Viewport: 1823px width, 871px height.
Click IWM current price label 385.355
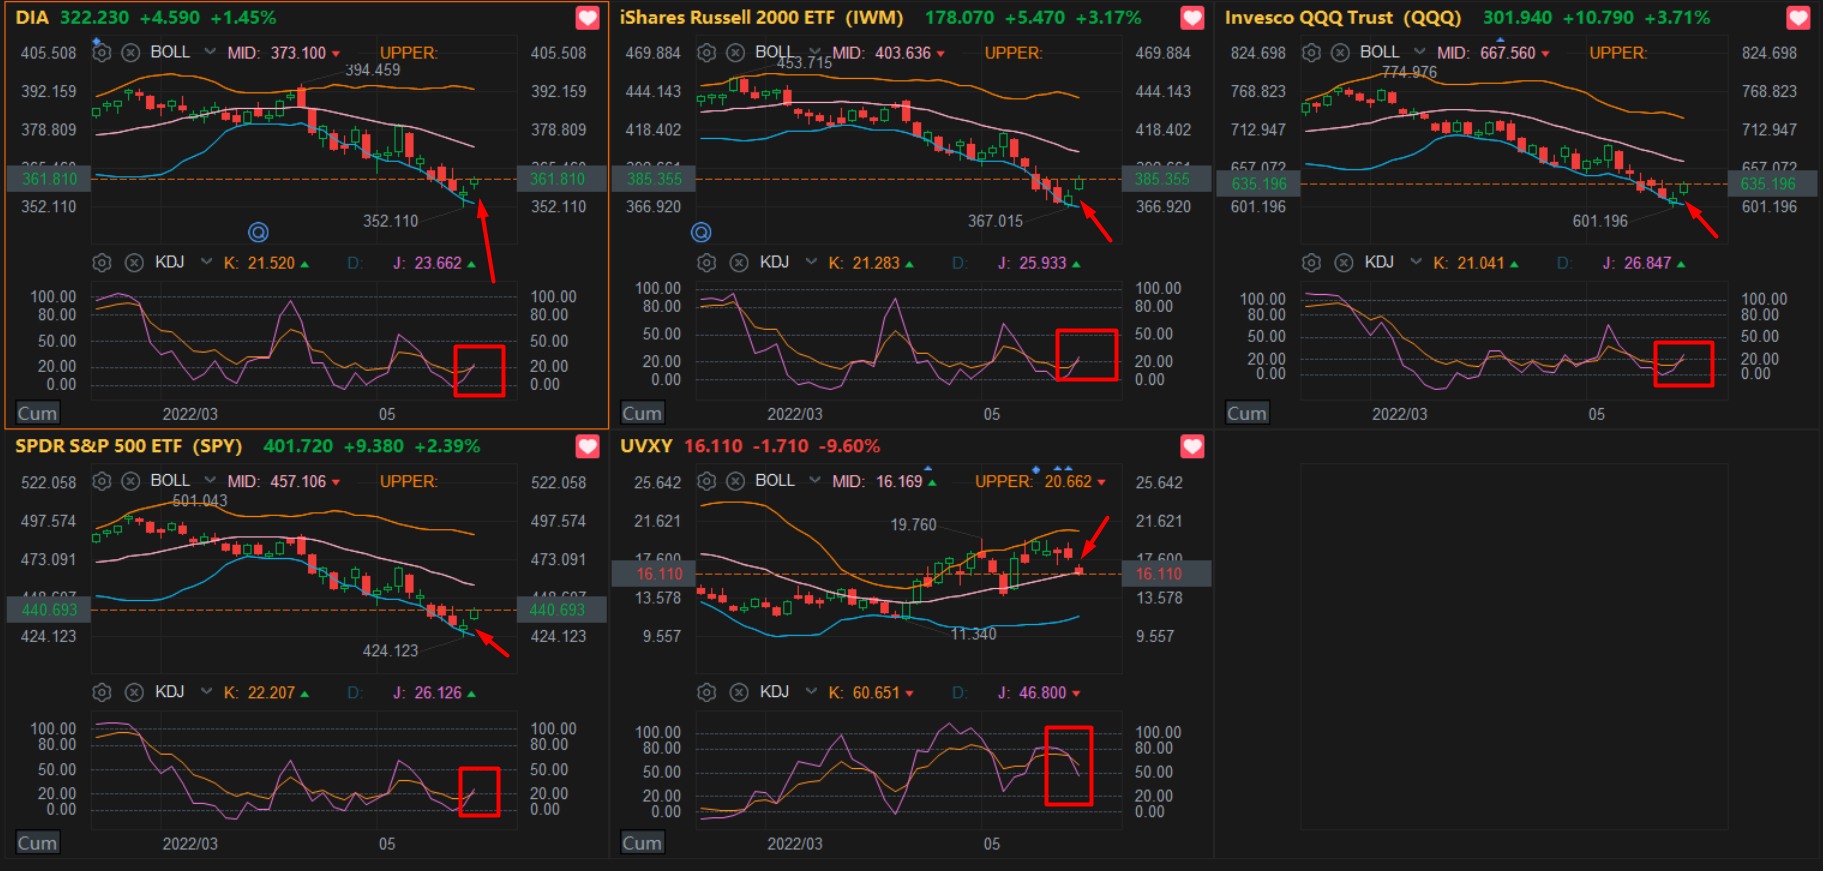pos(654,179)
